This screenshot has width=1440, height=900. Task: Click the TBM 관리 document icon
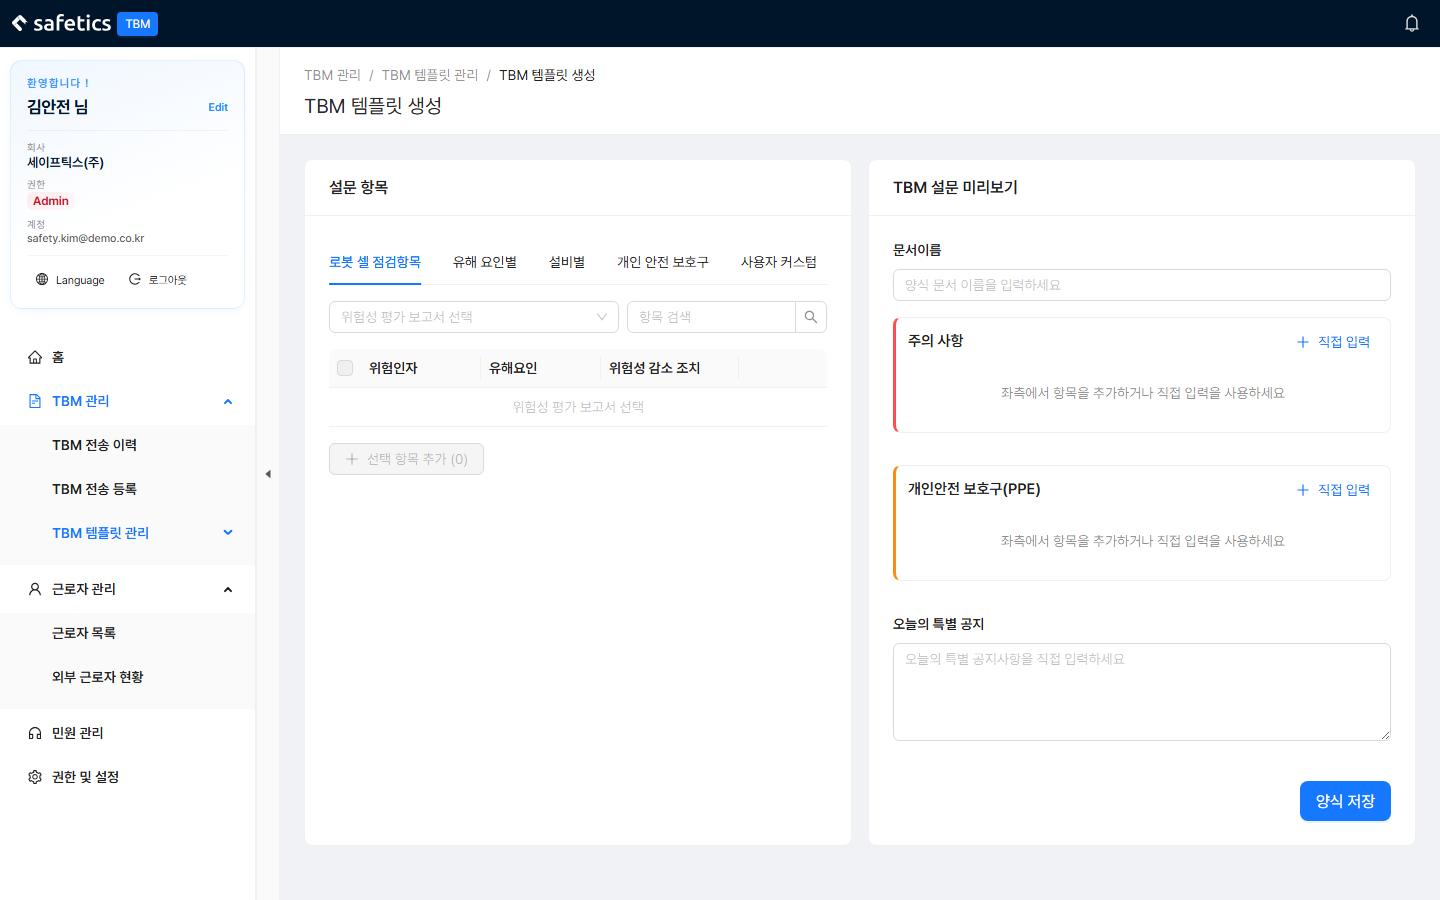35,401
